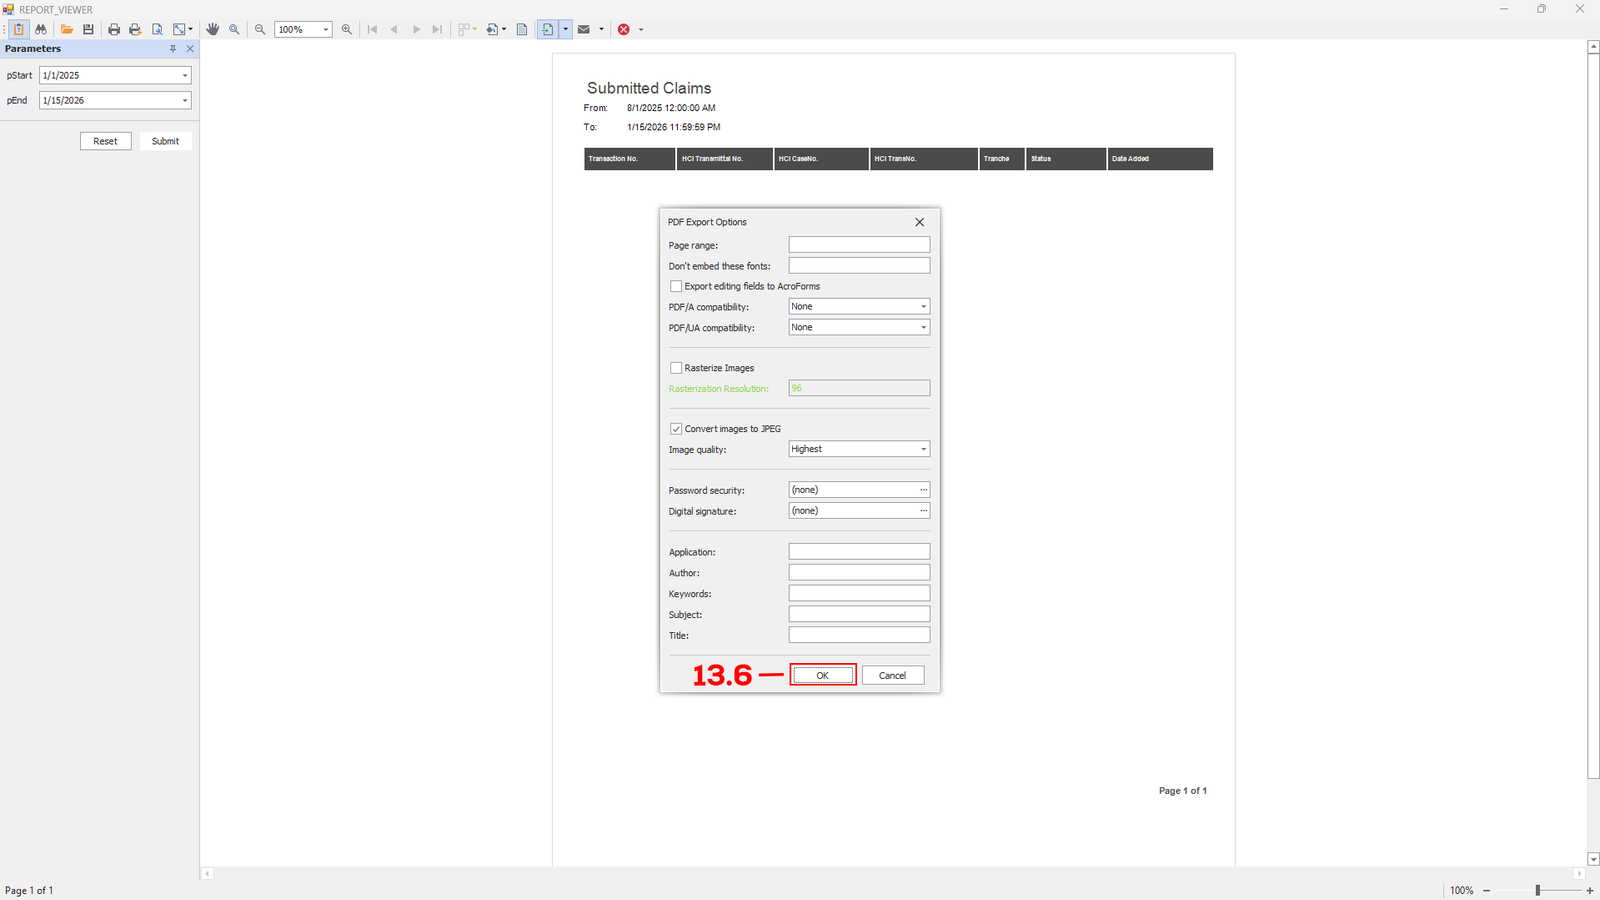Enable Export editing fields to AcroForms checkbox
This screenshot has height=900, width=1600.
676,286
